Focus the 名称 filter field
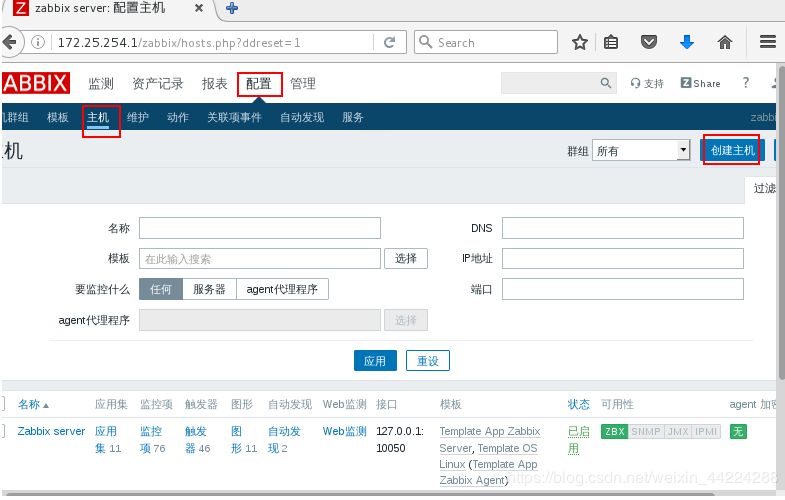The width and height of the screenshot is (785, 500). point(260,228)
